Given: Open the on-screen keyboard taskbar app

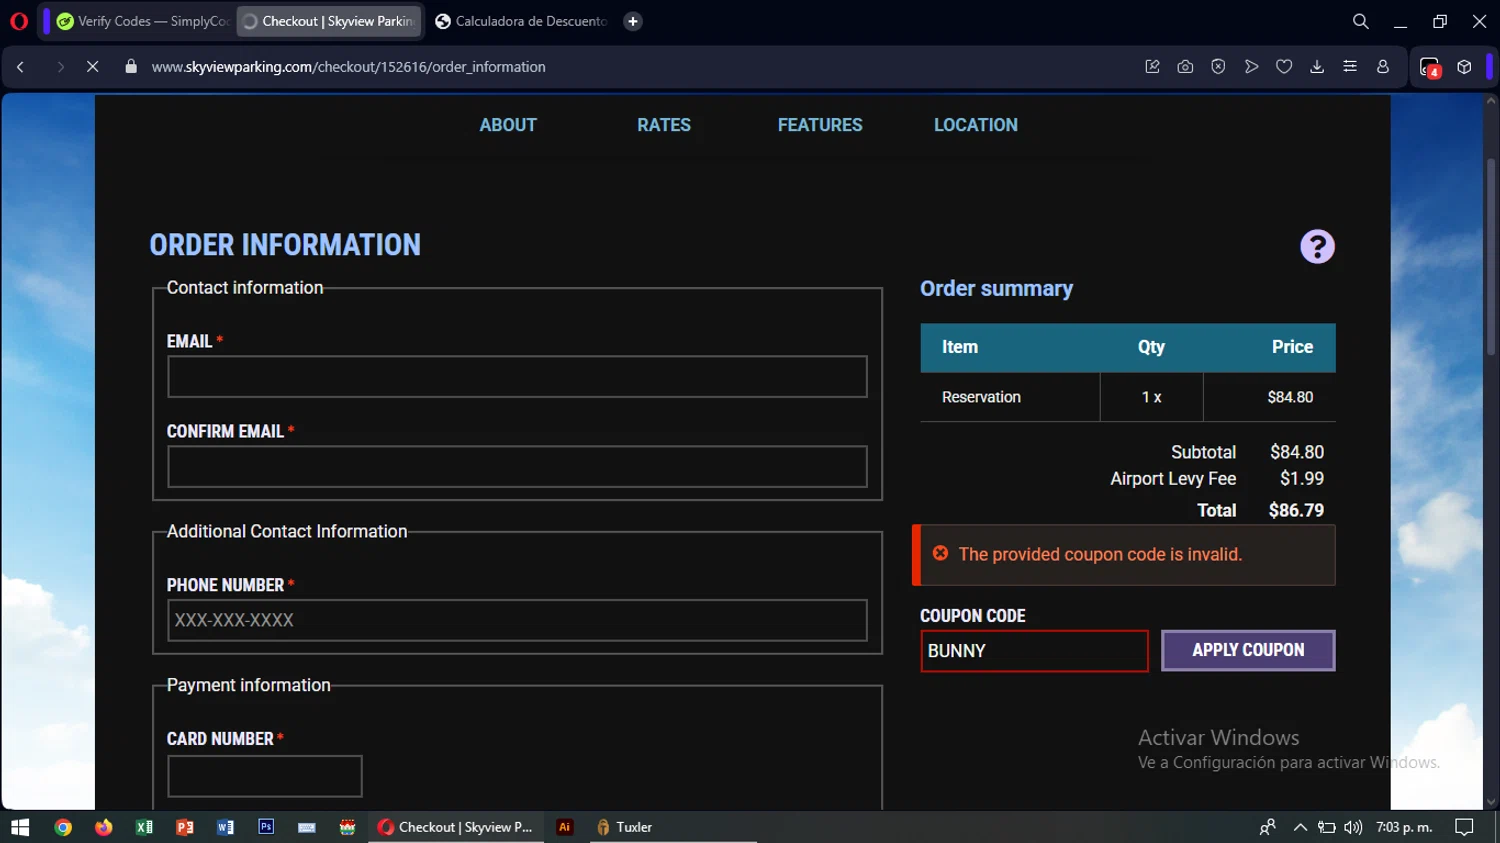Looking at the screenshot, I should click(307, 827).
